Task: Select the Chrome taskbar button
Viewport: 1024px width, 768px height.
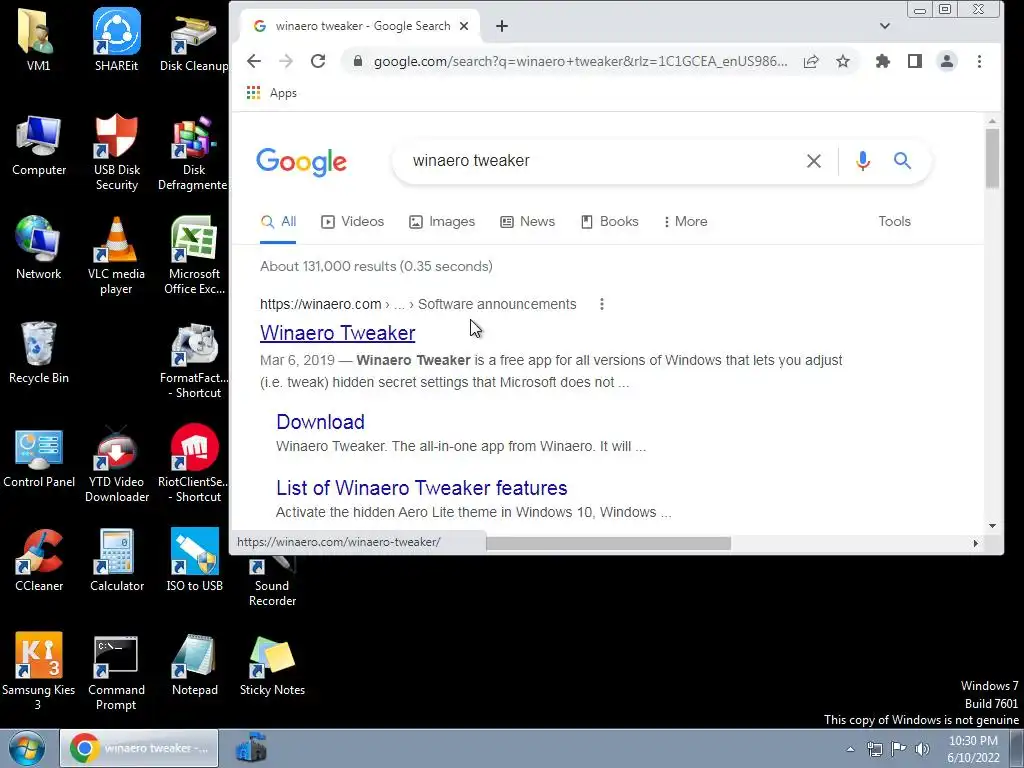Action: click(x=139, y=748)
